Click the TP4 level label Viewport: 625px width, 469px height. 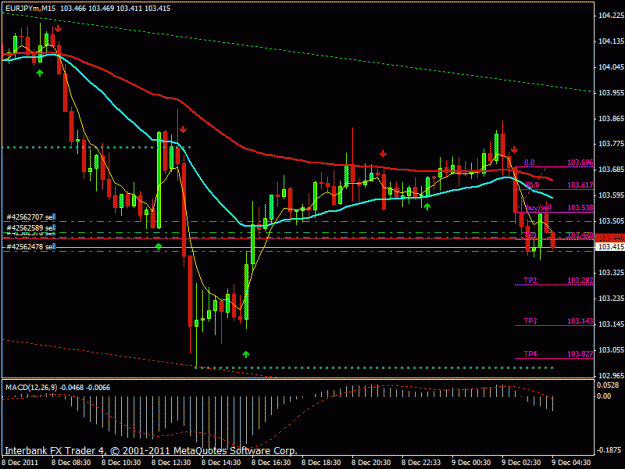[x=530, y=354]
